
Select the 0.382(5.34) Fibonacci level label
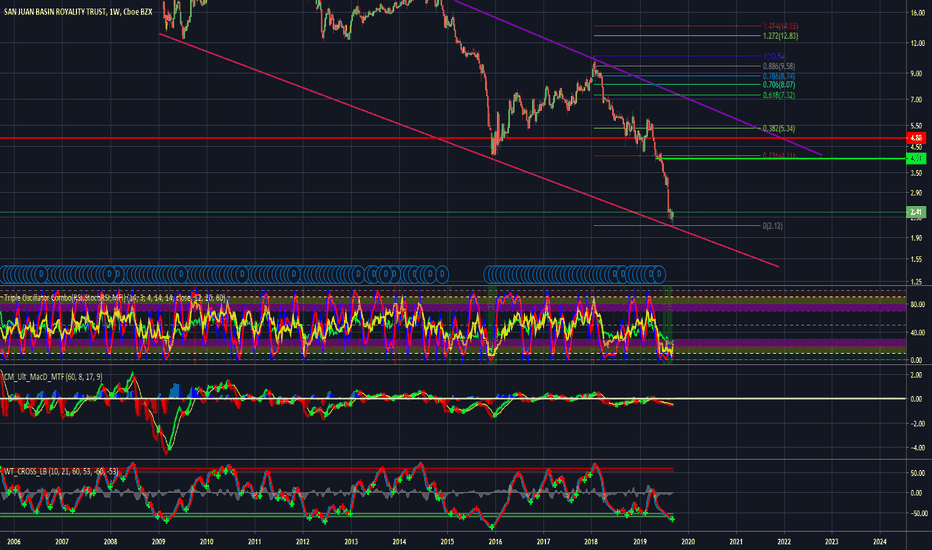(779, 128)
